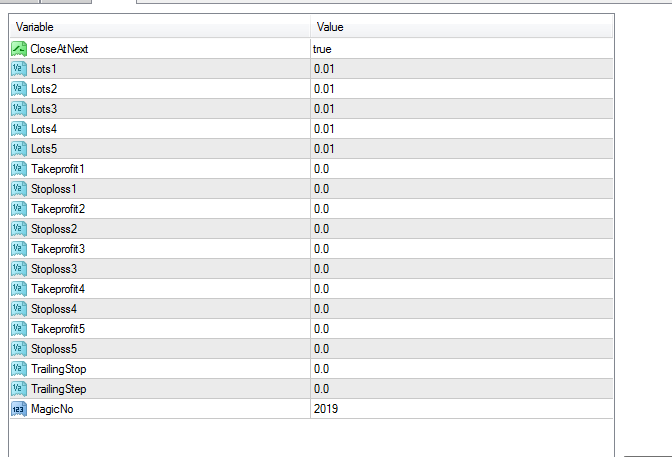Click the Takeprofit1 variable icon

19,169
